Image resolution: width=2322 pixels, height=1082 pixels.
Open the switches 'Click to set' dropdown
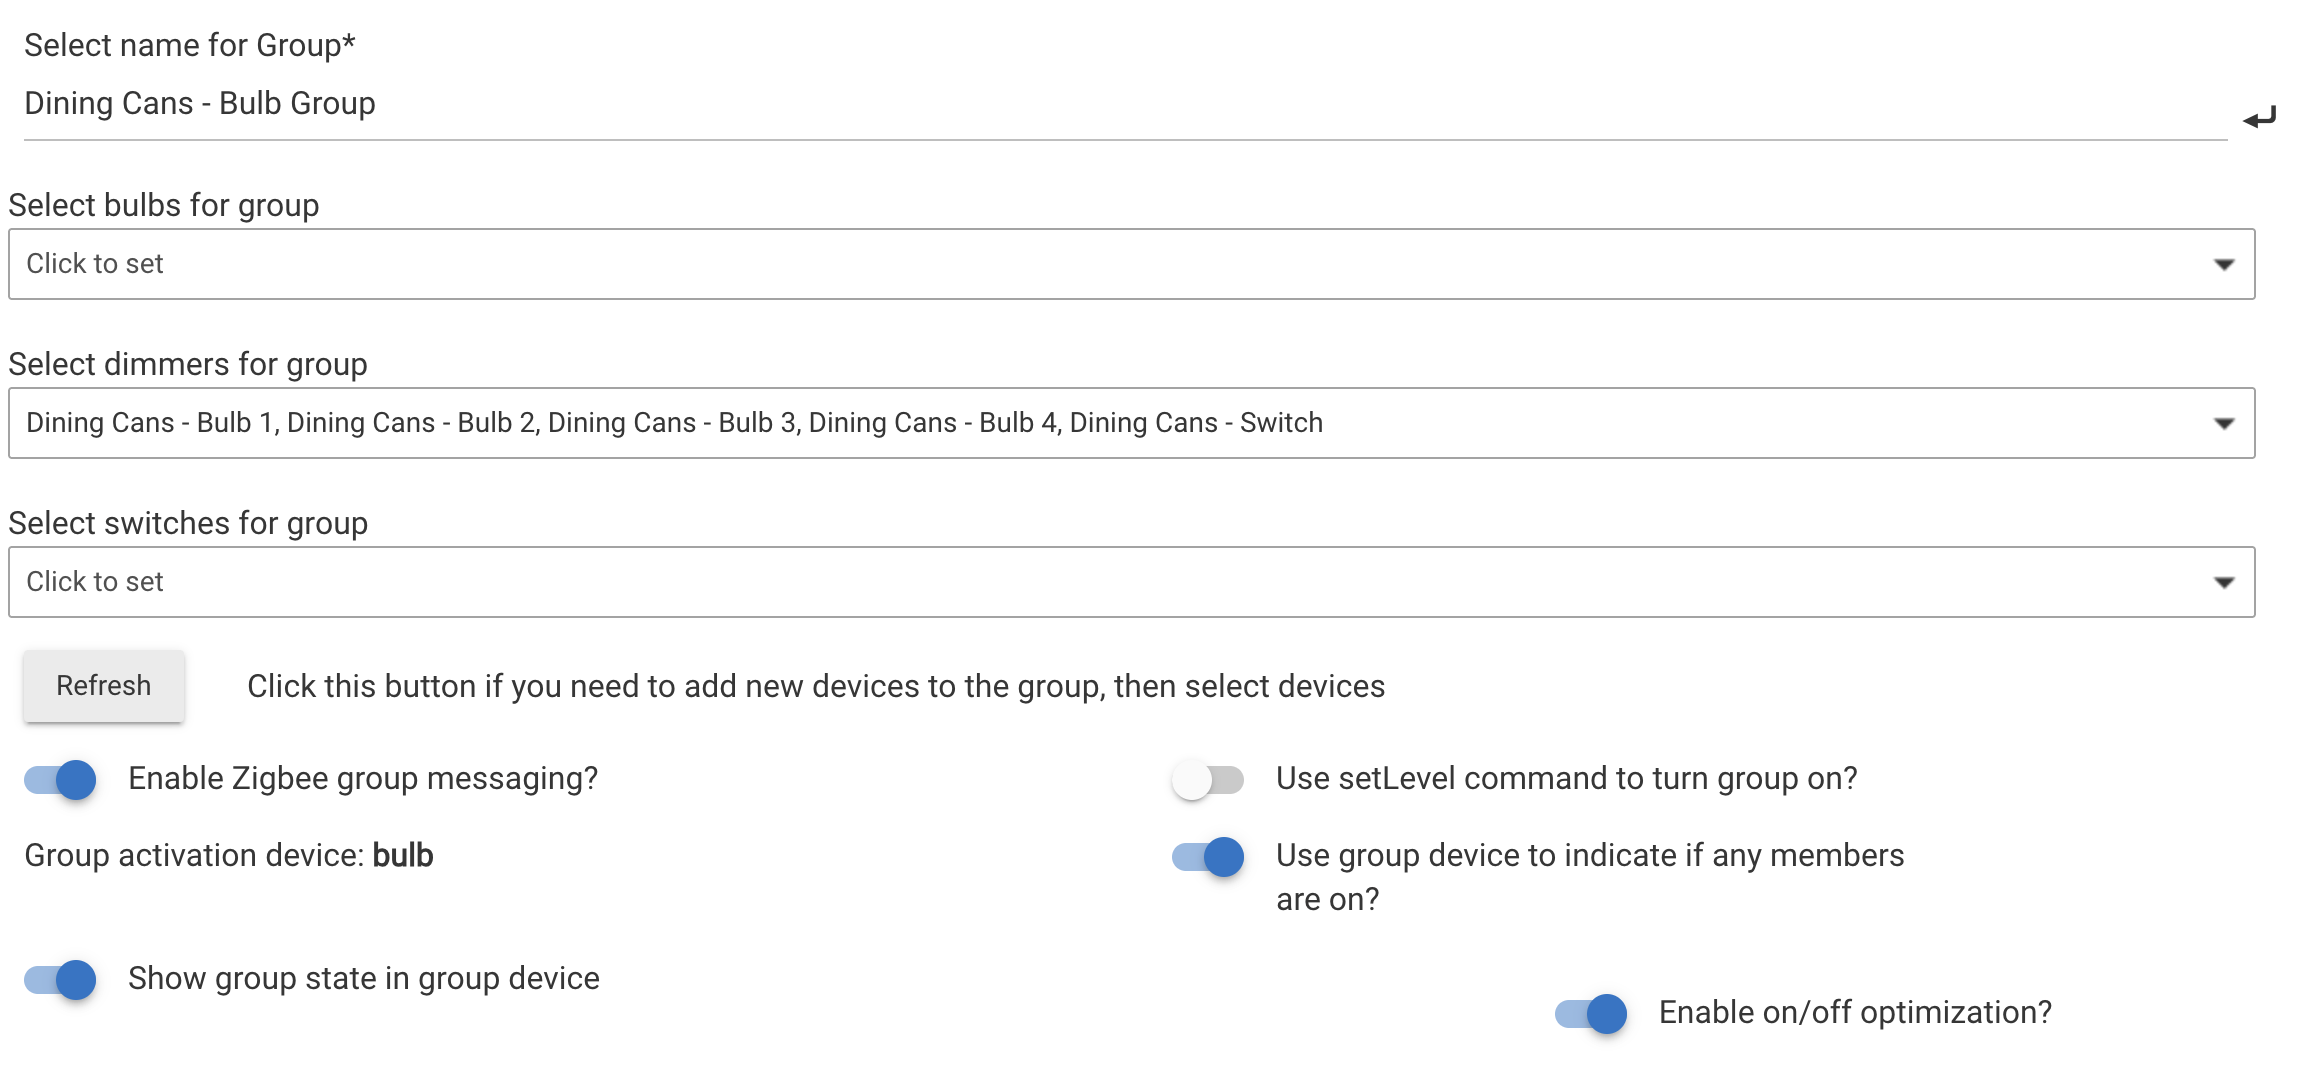coord(1100,582)
